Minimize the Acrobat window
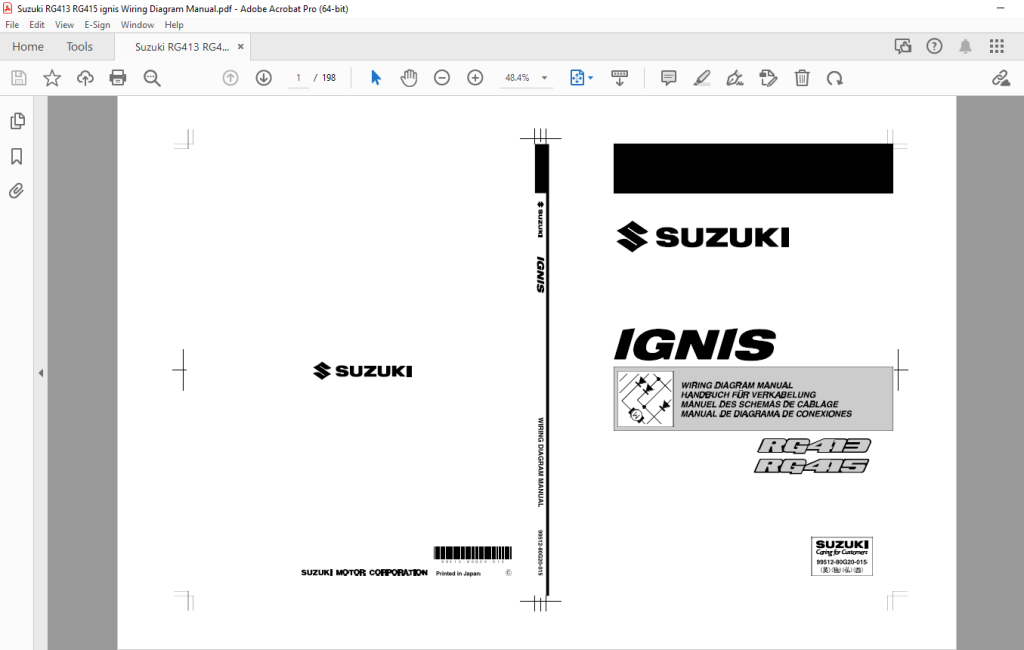 (x=1000, y=8)
